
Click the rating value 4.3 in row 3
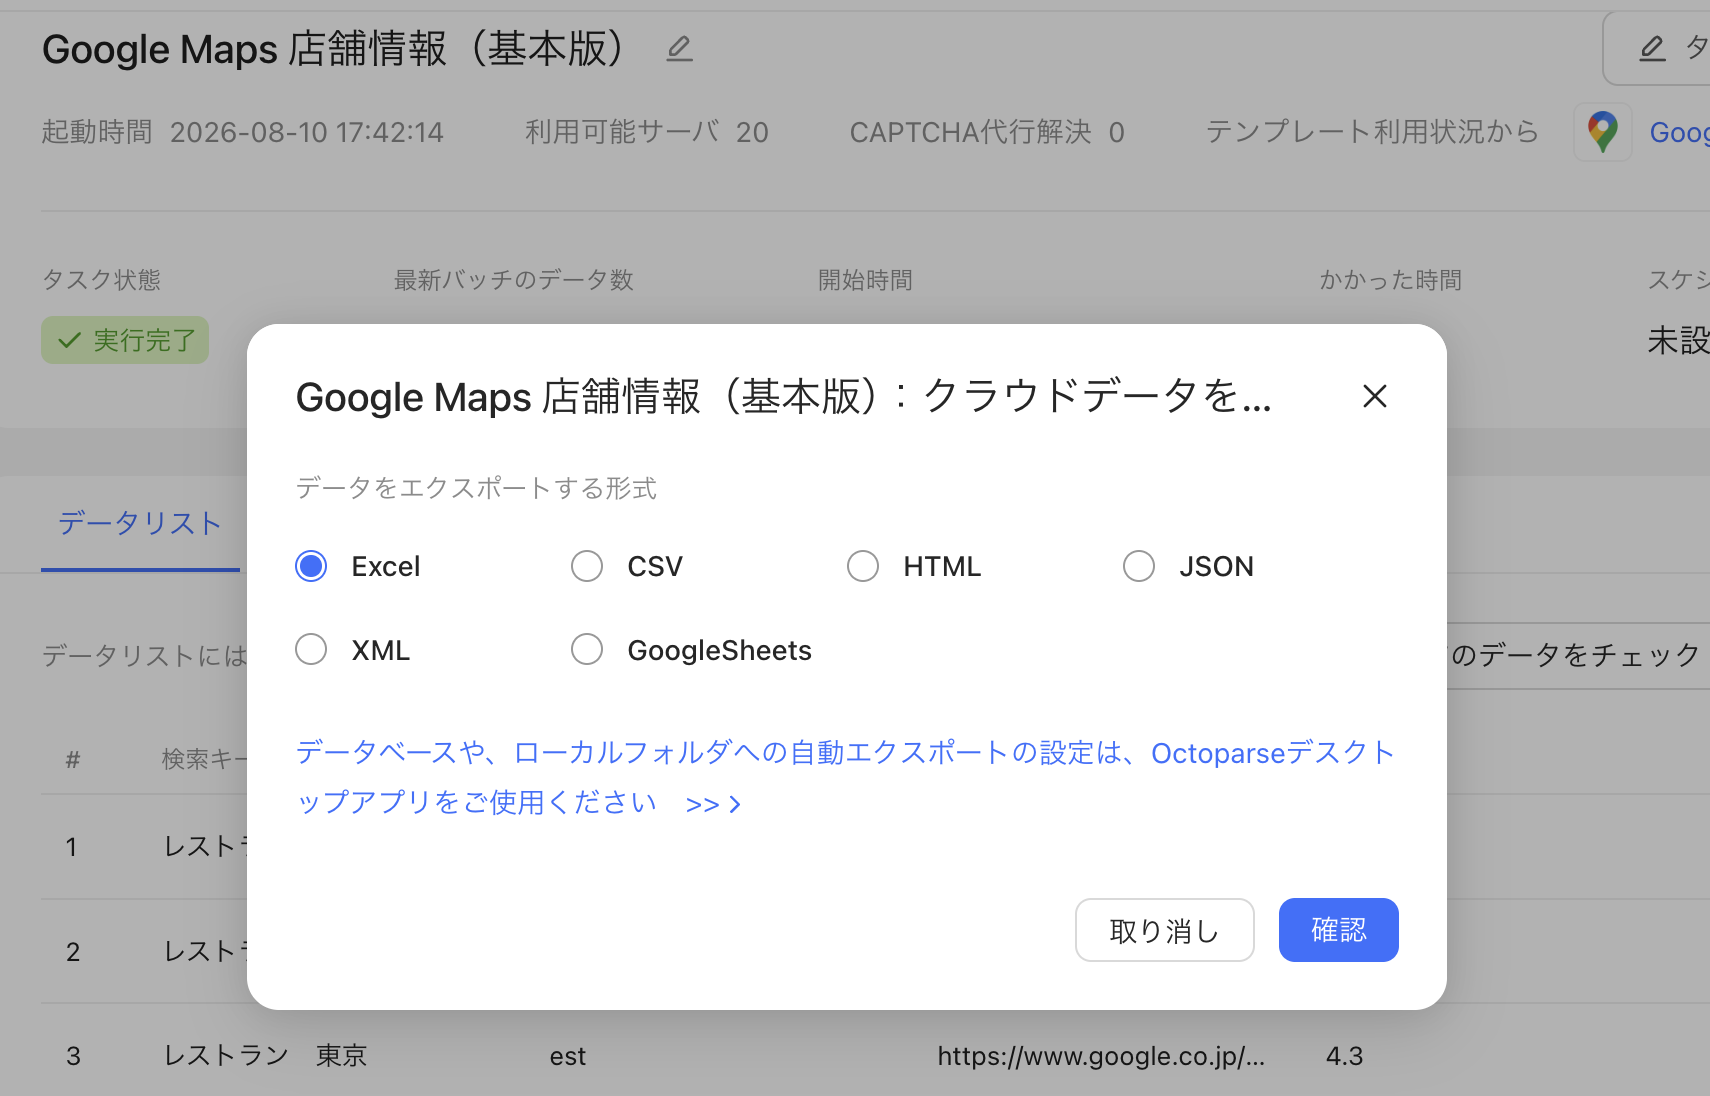1345,1056
